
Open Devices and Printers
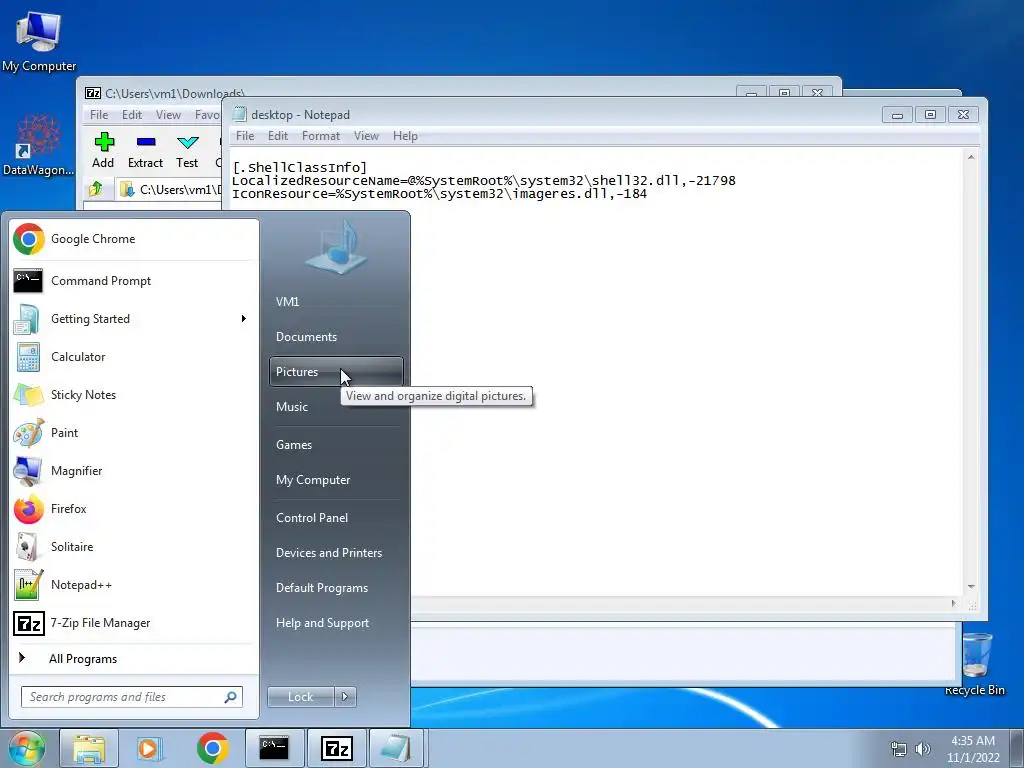point(336,553)
